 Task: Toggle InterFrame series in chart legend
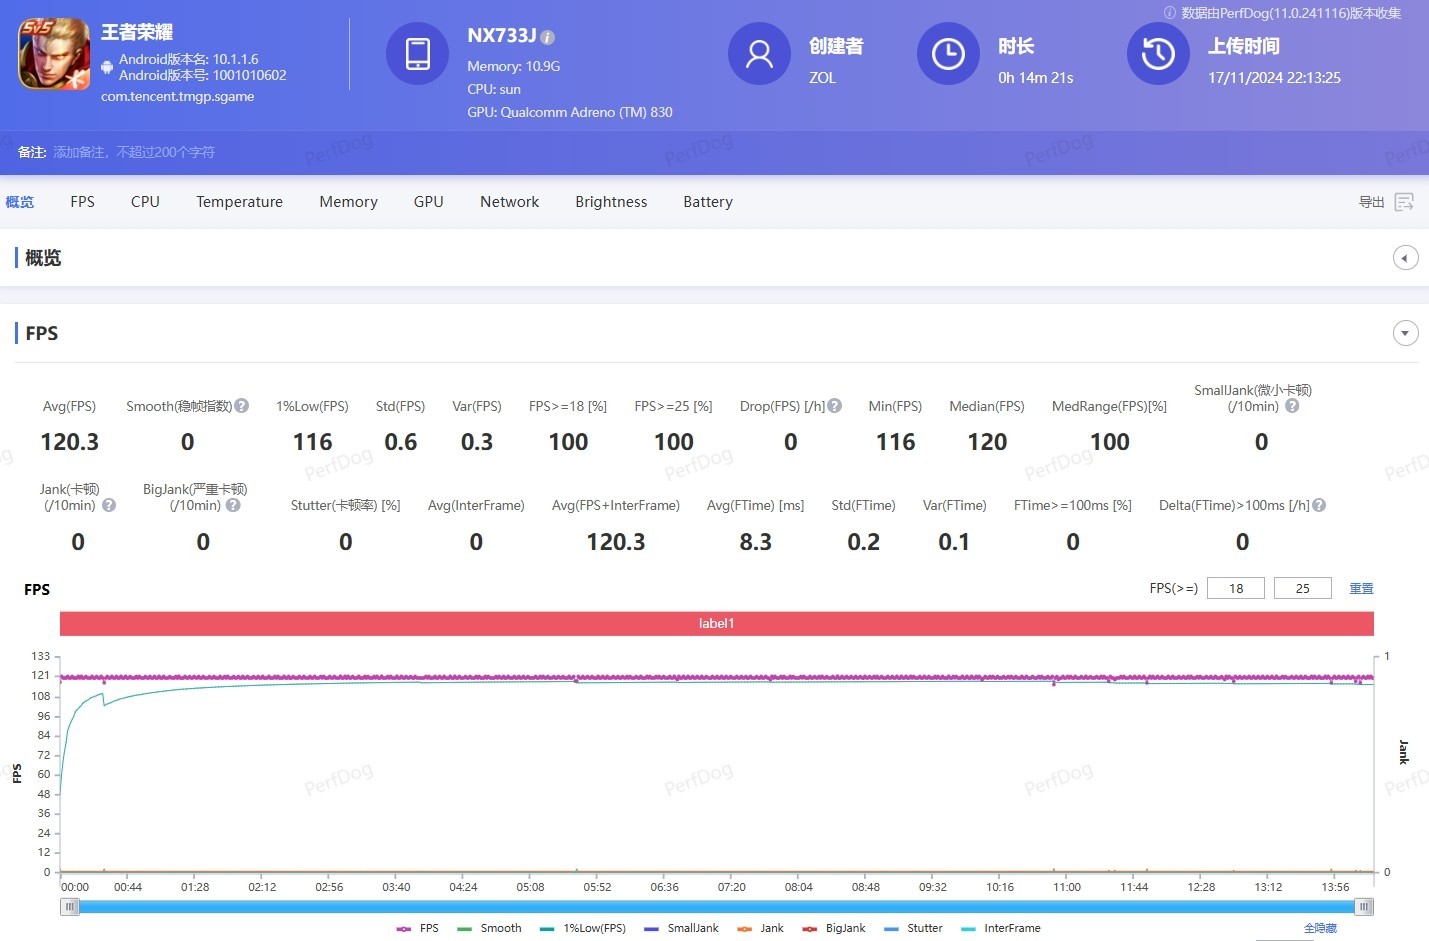tap(1001, 928)
